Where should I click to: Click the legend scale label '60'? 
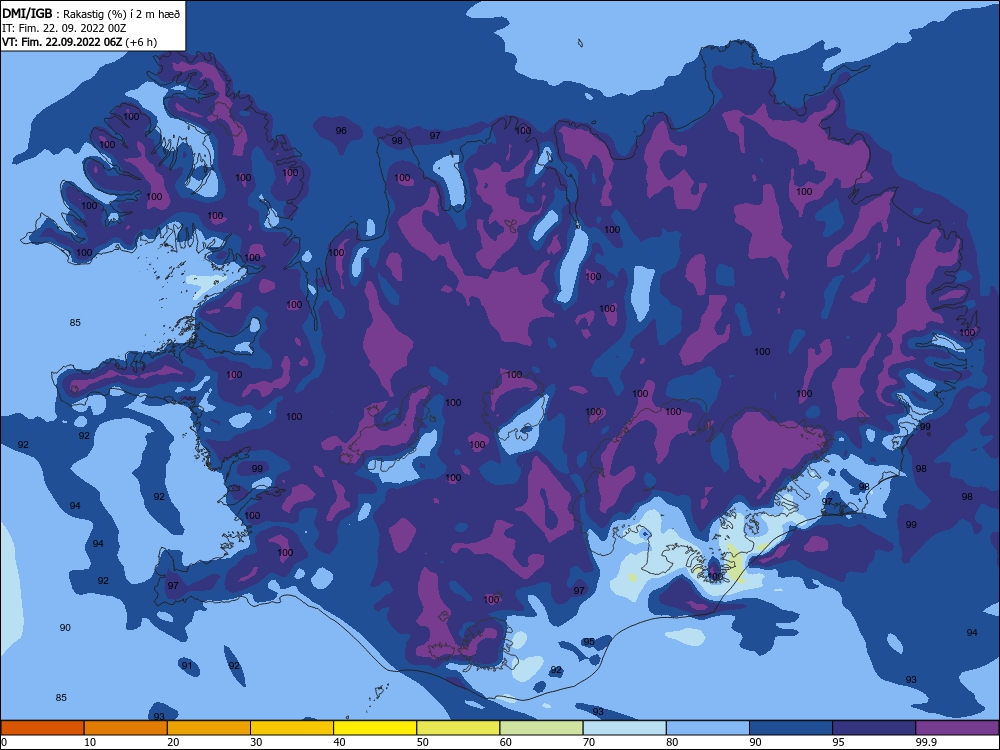click(506, 742)
